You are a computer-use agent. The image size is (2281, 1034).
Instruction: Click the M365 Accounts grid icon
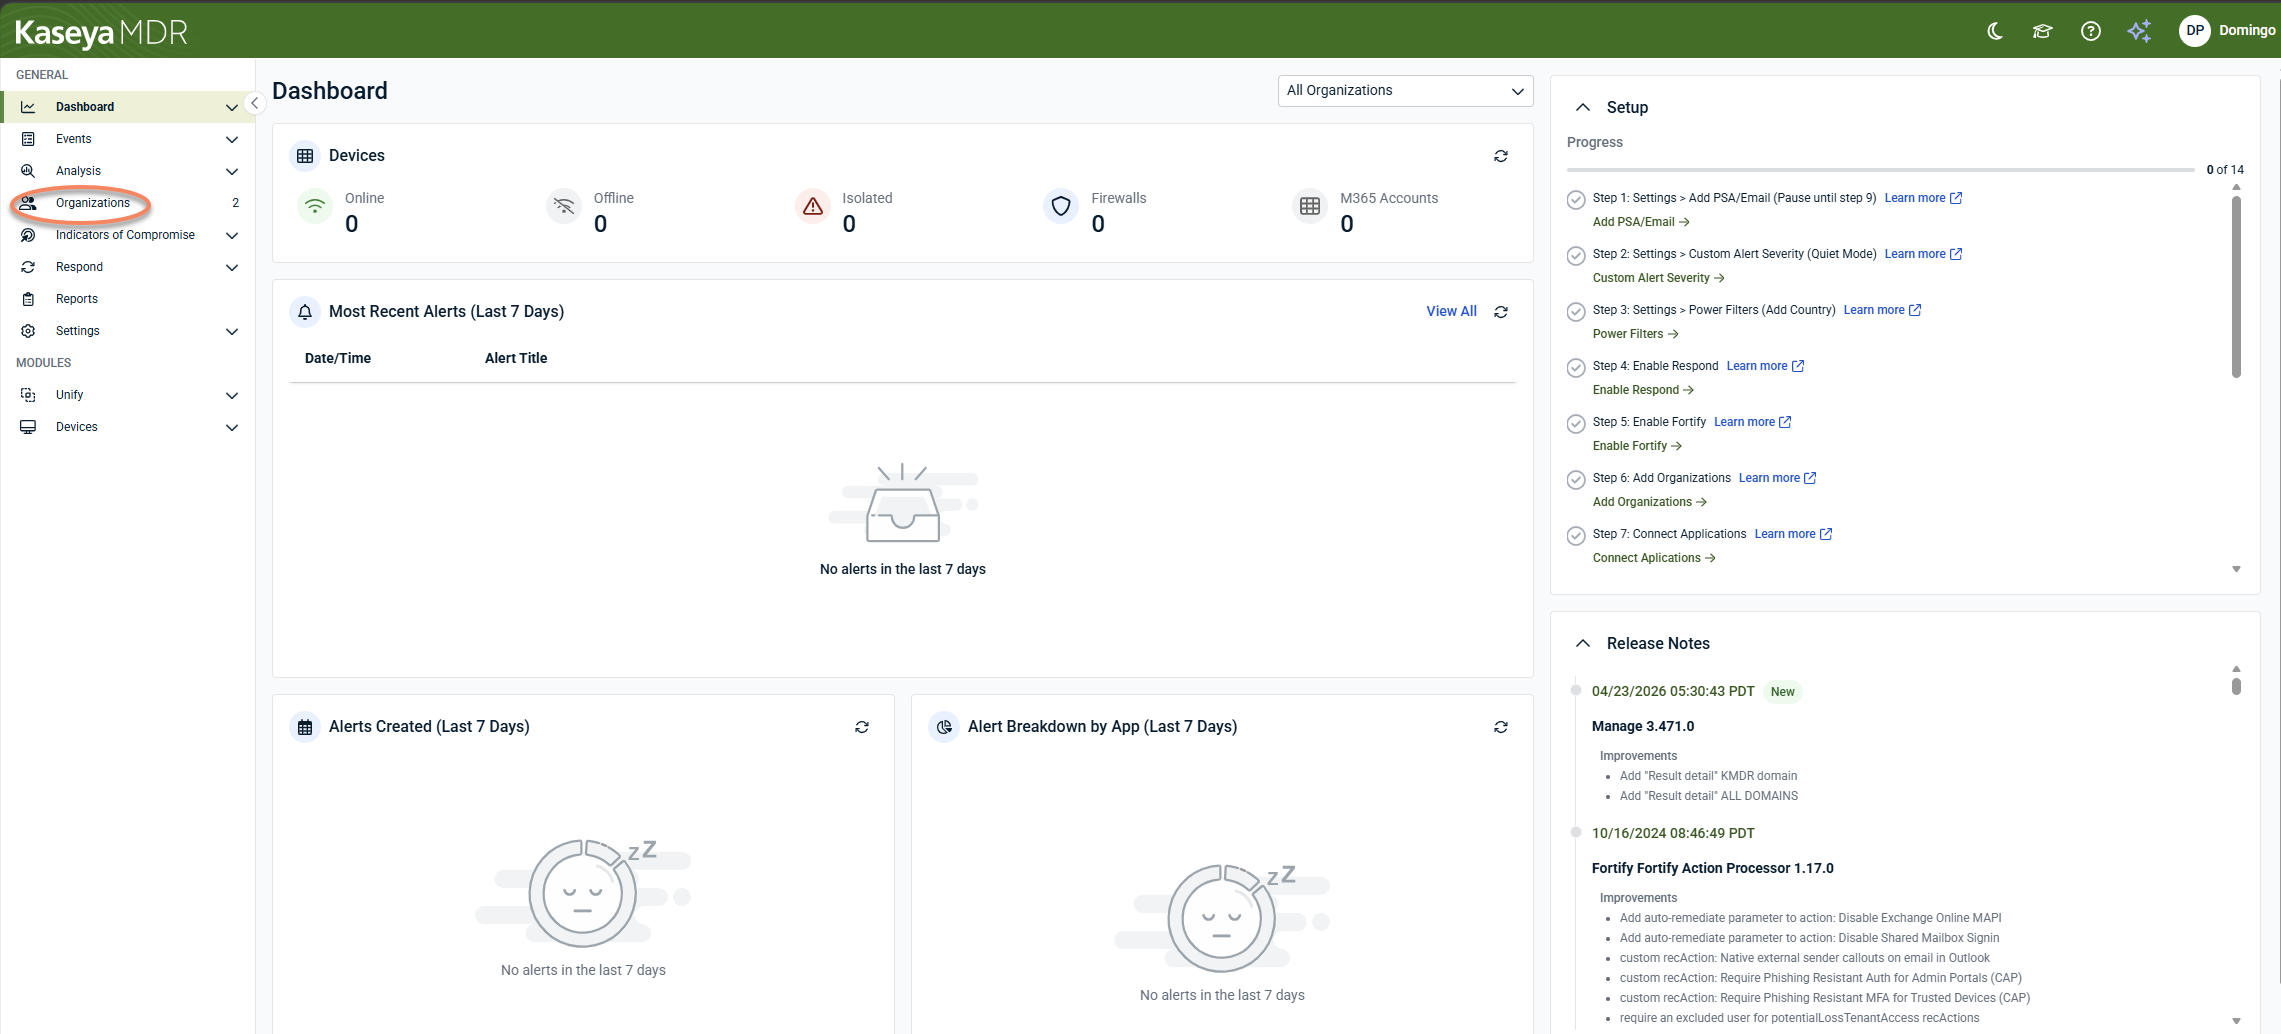pyautogui.click(x=1310, y=206)
